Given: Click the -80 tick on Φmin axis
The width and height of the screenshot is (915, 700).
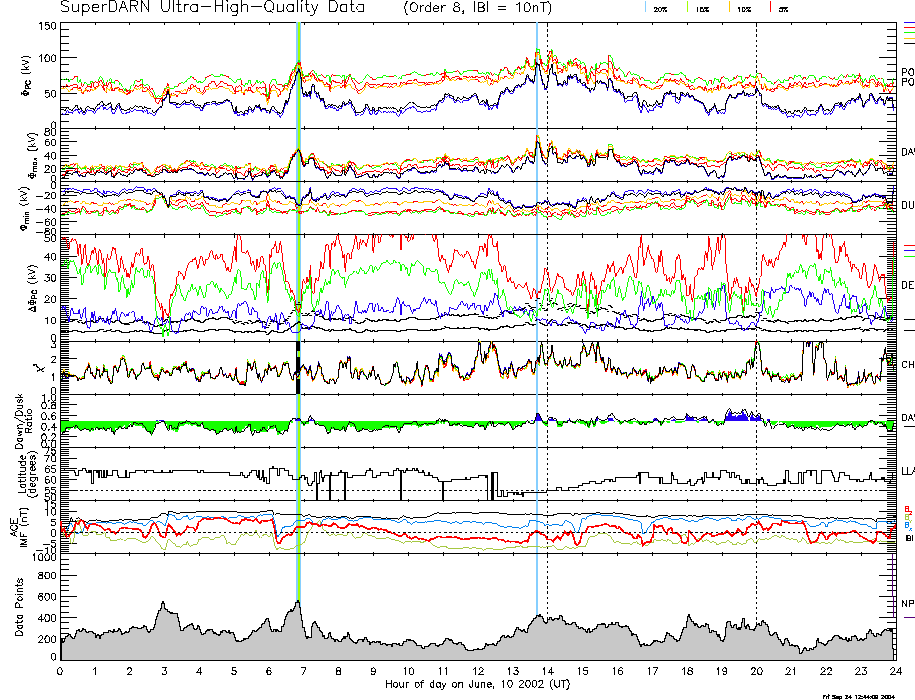Looking at the screenshot, I should click(48, 232).
